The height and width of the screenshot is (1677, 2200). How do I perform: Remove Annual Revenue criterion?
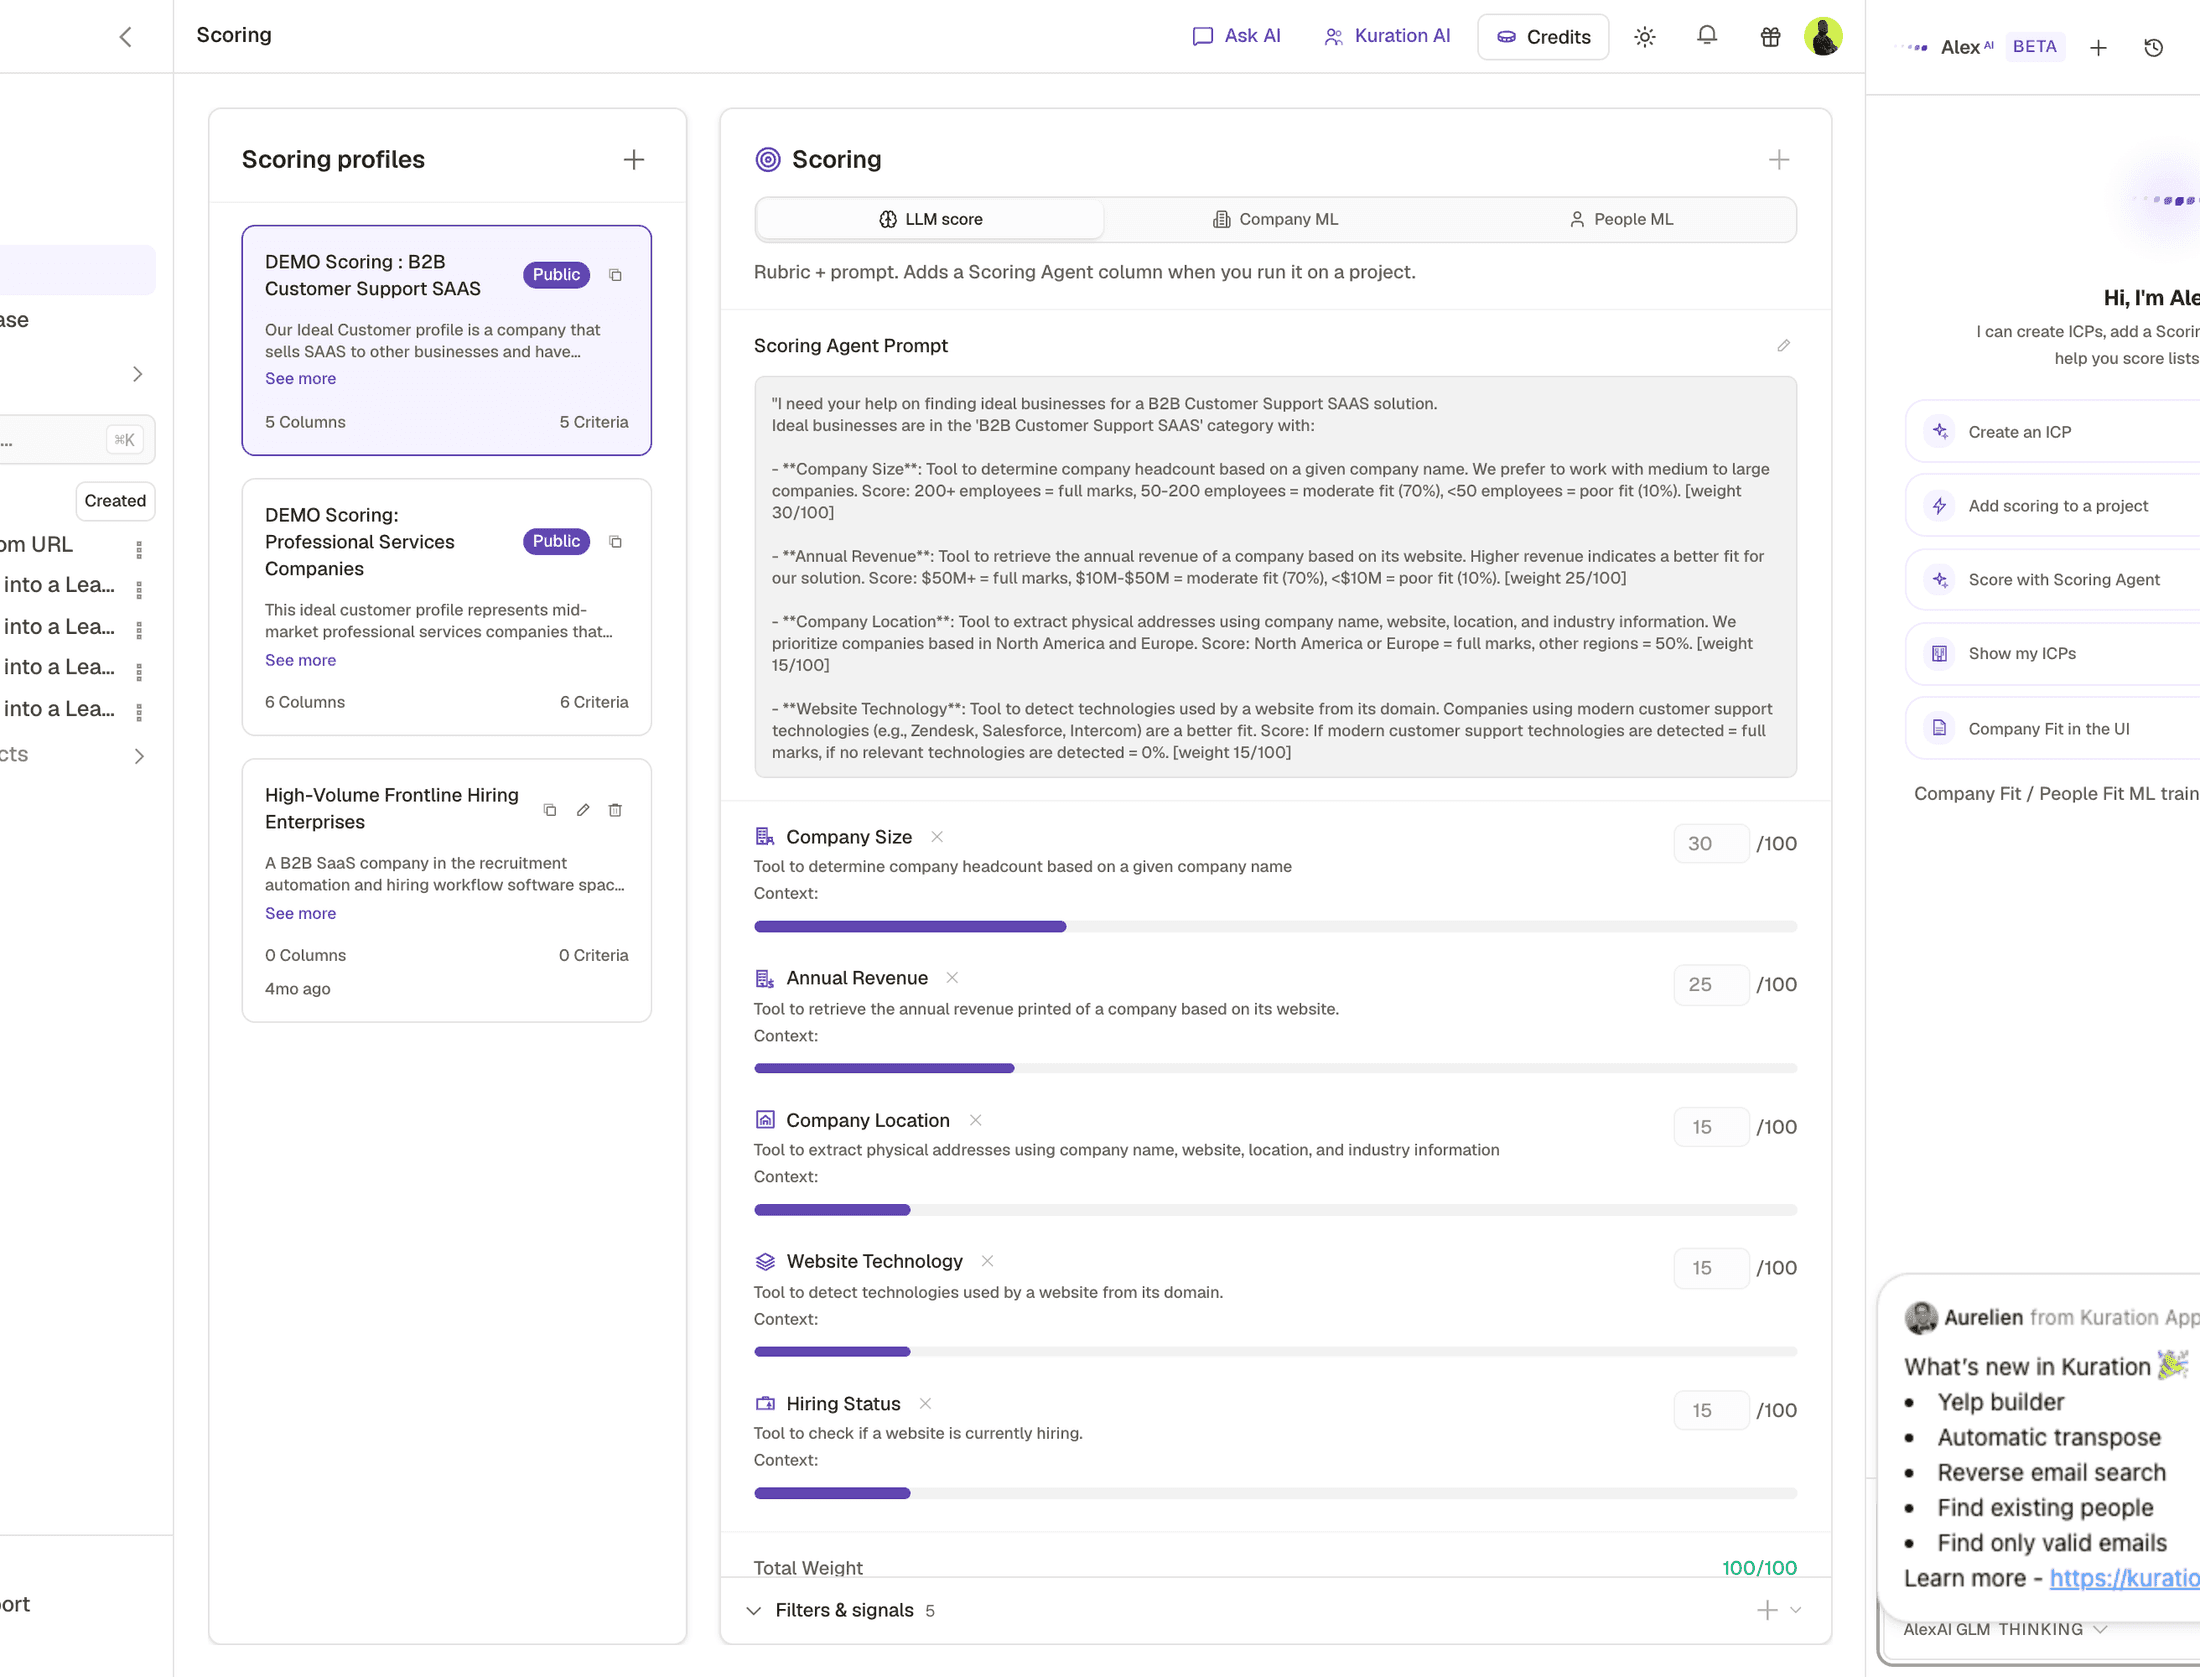pyautogui.click(x=952, y=978)
